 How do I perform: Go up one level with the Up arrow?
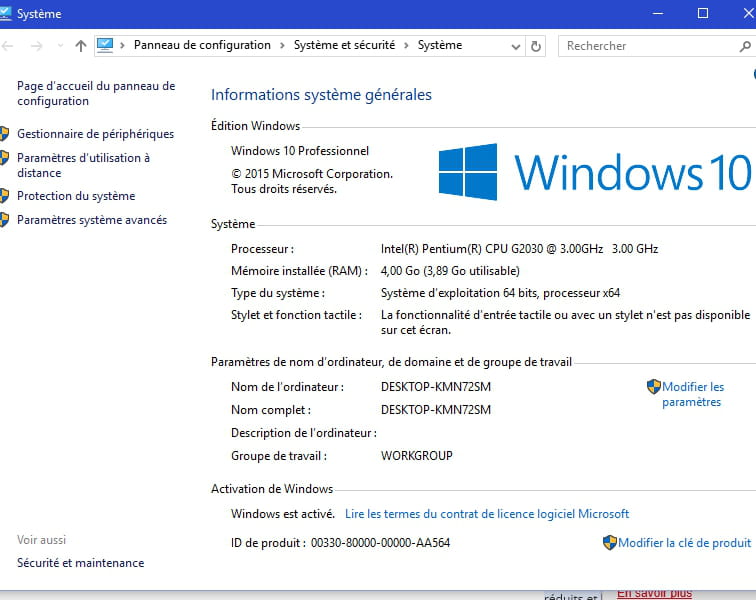[81, 46]
